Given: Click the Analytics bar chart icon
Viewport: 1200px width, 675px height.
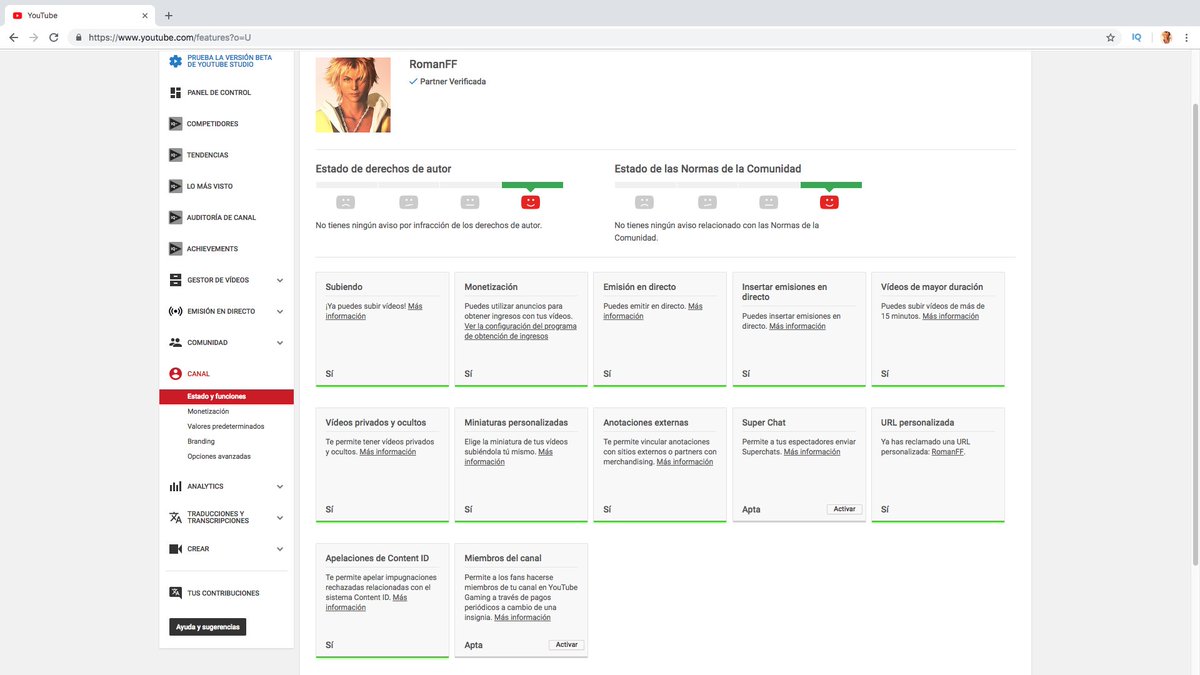Looking at the screenshot, I should pos(176,486).
